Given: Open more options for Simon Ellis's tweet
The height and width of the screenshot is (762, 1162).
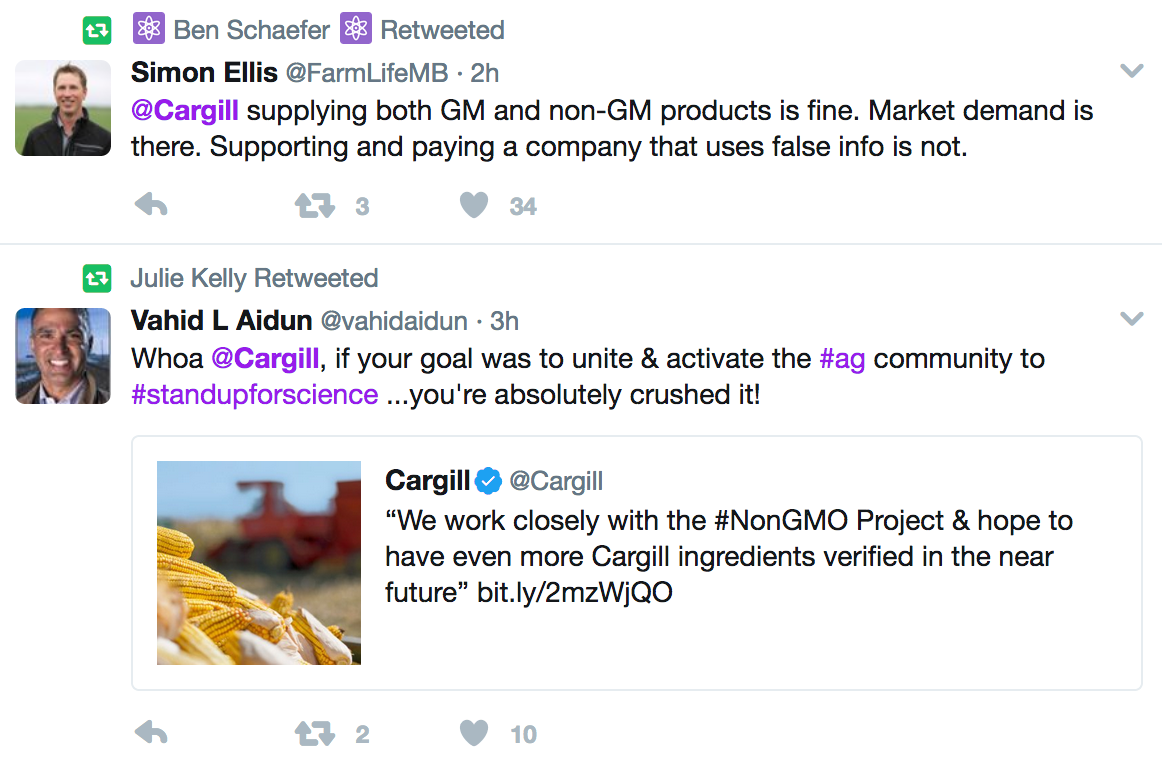Looking at the screenshot, I should [x=1131, y=71].
